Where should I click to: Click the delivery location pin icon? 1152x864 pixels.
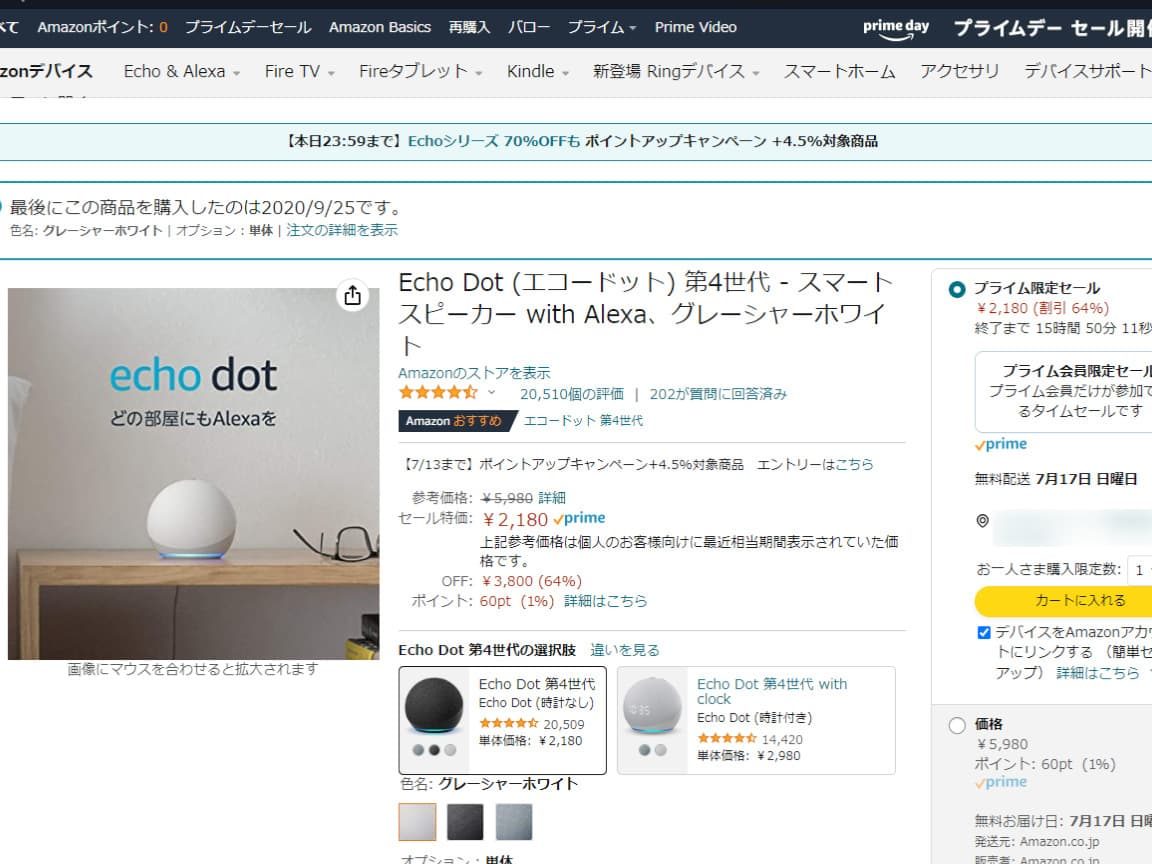[x=982, y=521]
